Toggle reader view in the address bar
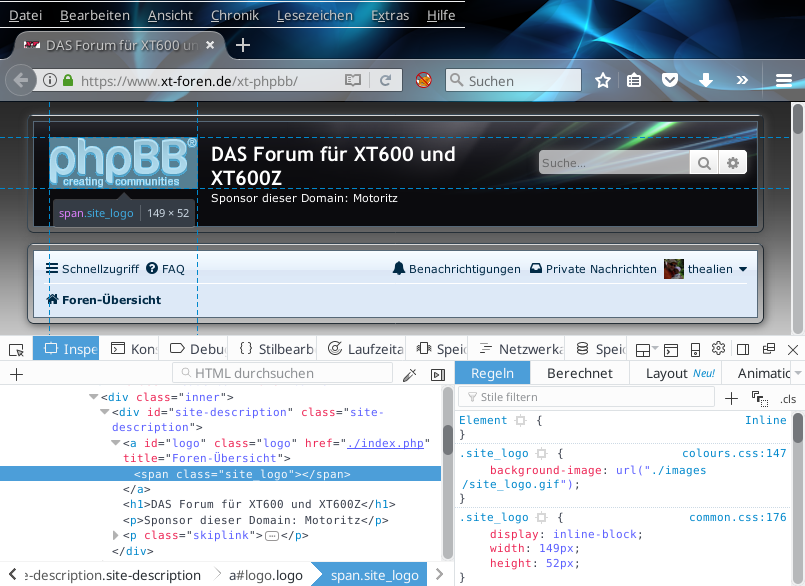Screen dimensions: 805x586 [x=352, y=81]
